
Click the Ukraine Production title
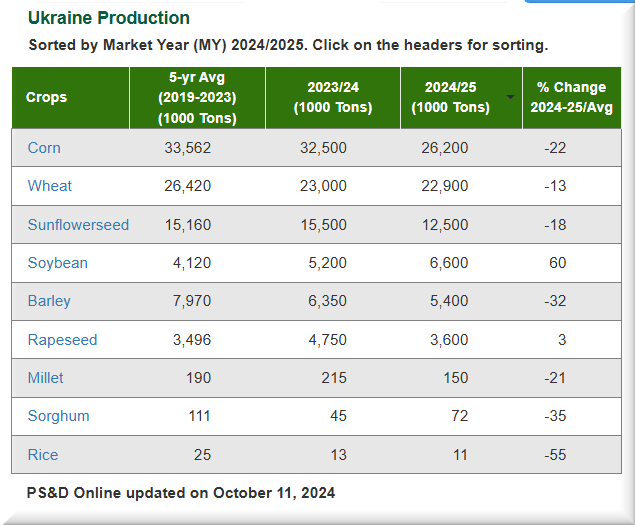point(108,18)
